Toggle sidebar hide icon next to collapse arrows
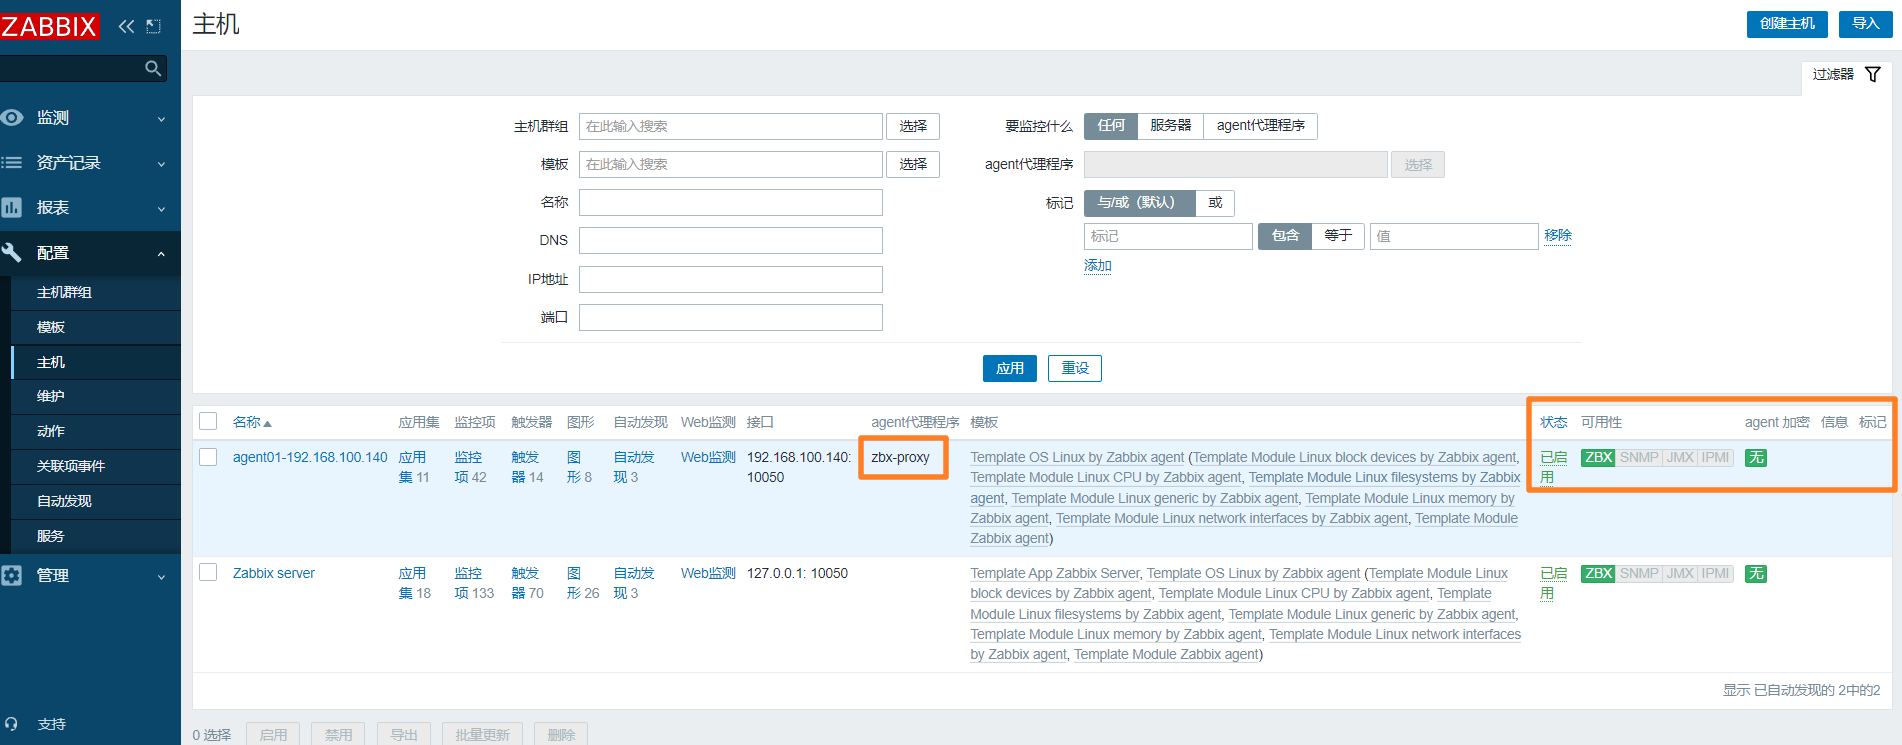Viewport: 1902px width, 745px height. click(x=153, y=26)
